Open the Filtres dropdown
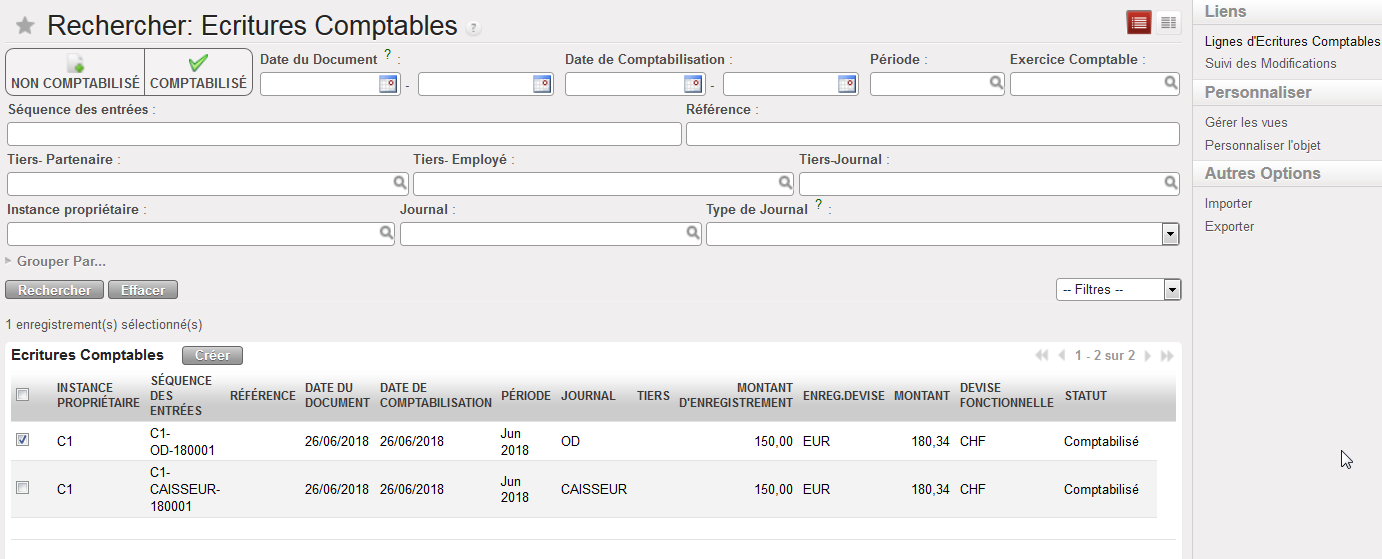The height and width of the screenshot is (559, 1382). pos(1172,290)
